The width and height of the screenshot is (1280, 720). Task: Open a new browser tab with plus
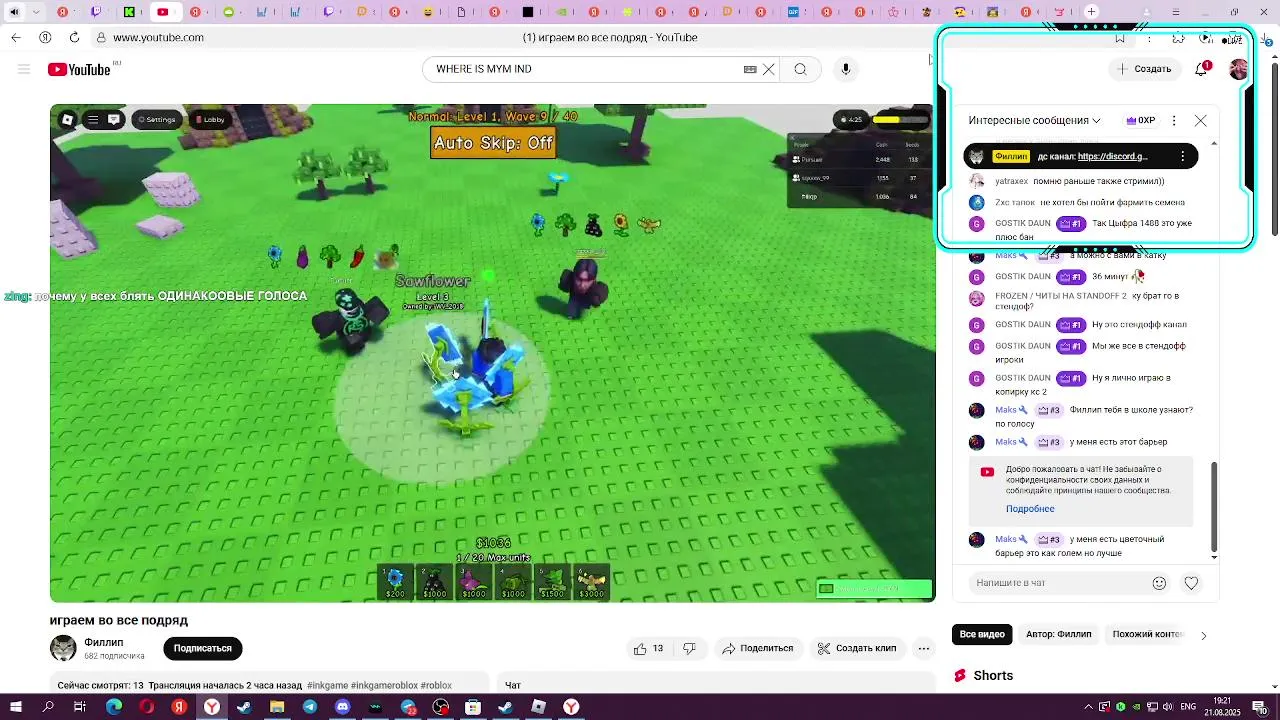[1091, 12]
